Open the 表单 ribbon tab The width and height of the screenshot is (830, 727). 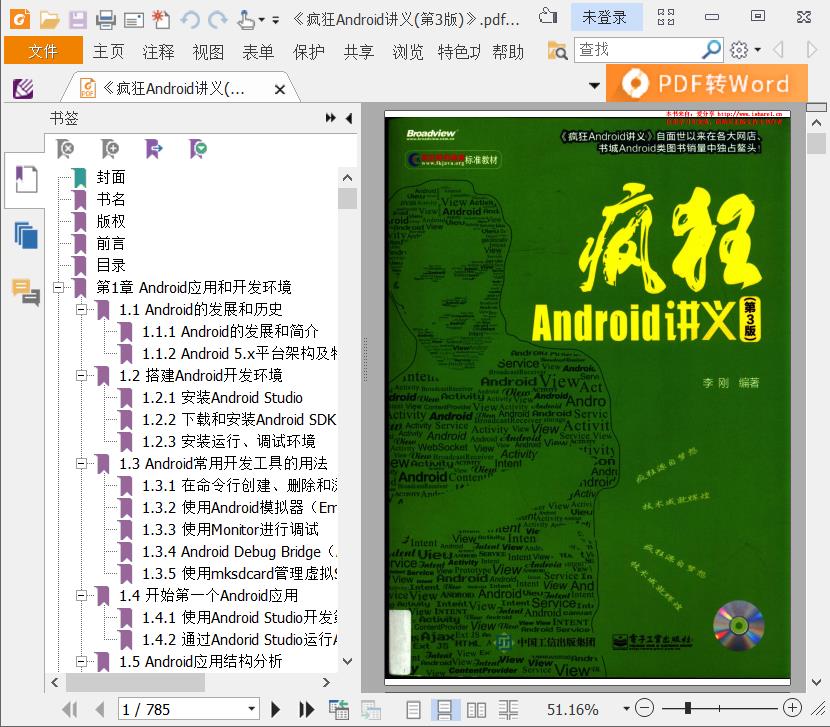pos(258,52)
